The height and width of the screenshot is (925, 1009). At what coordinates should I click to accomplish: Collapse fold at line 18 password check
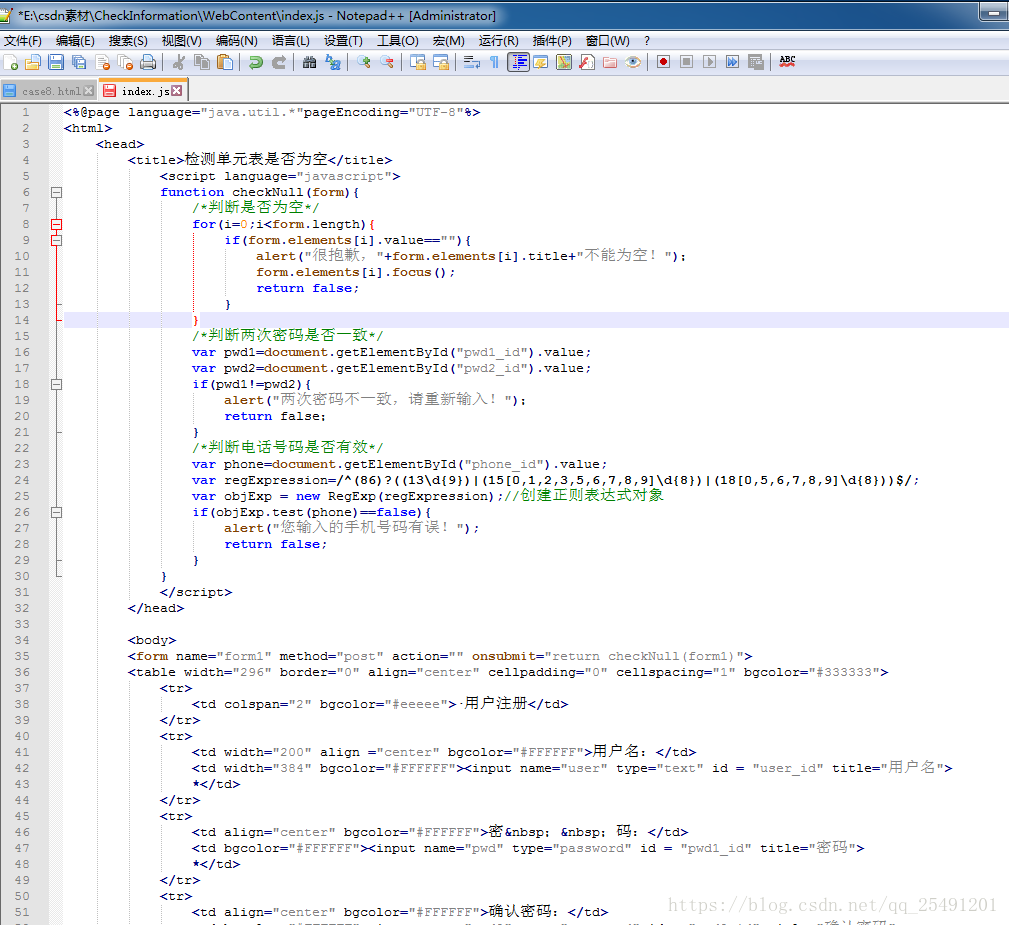pyautogui.click(x=57, y=384)
